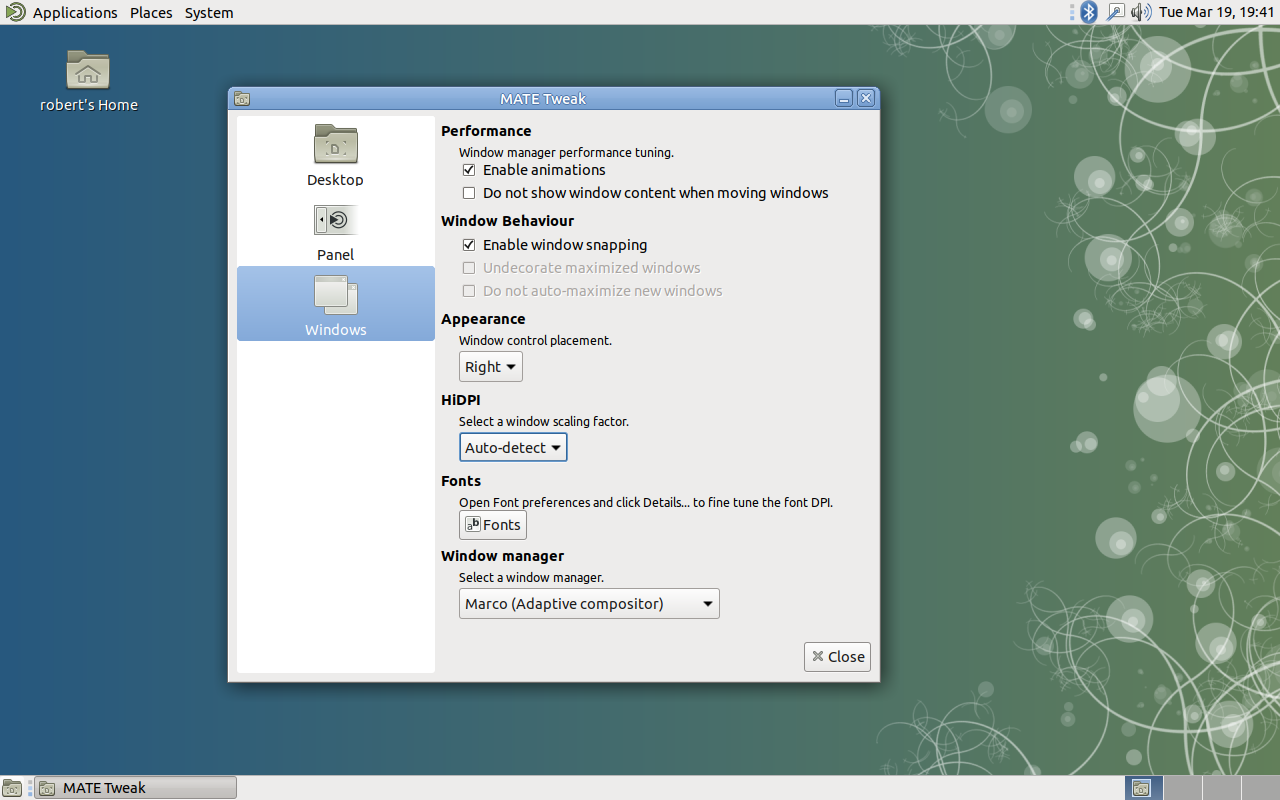
Task: Open robert's Home folder on desktop
Action: click(88, 81)
